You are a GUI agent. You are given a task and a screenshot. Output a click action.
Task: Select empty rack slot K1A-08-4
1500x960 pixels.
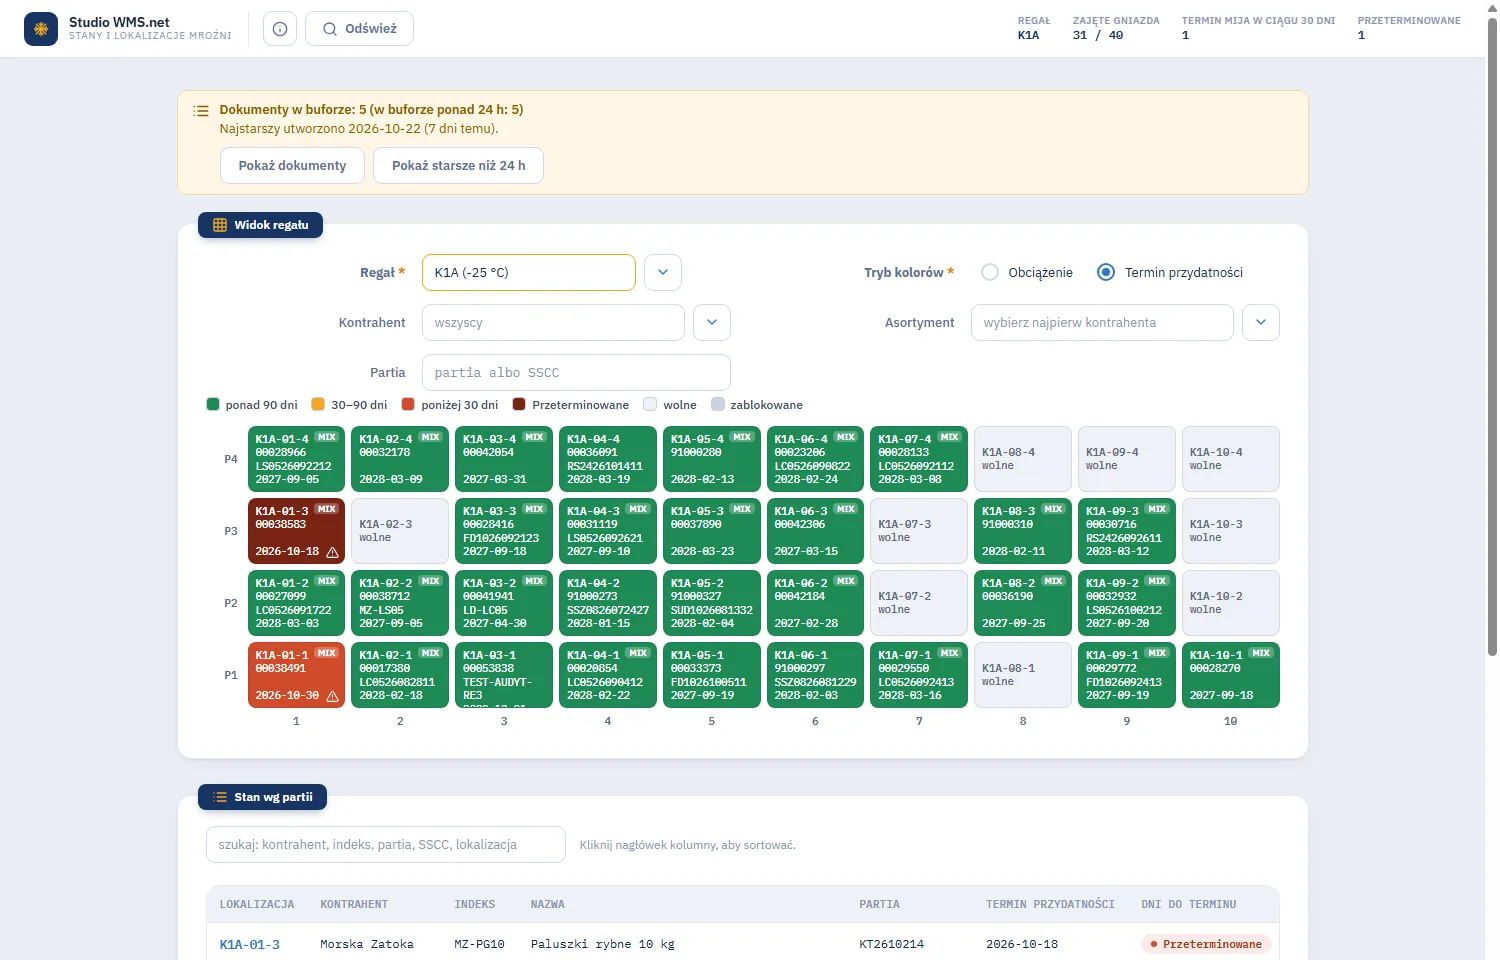[x=1023, y=459]
